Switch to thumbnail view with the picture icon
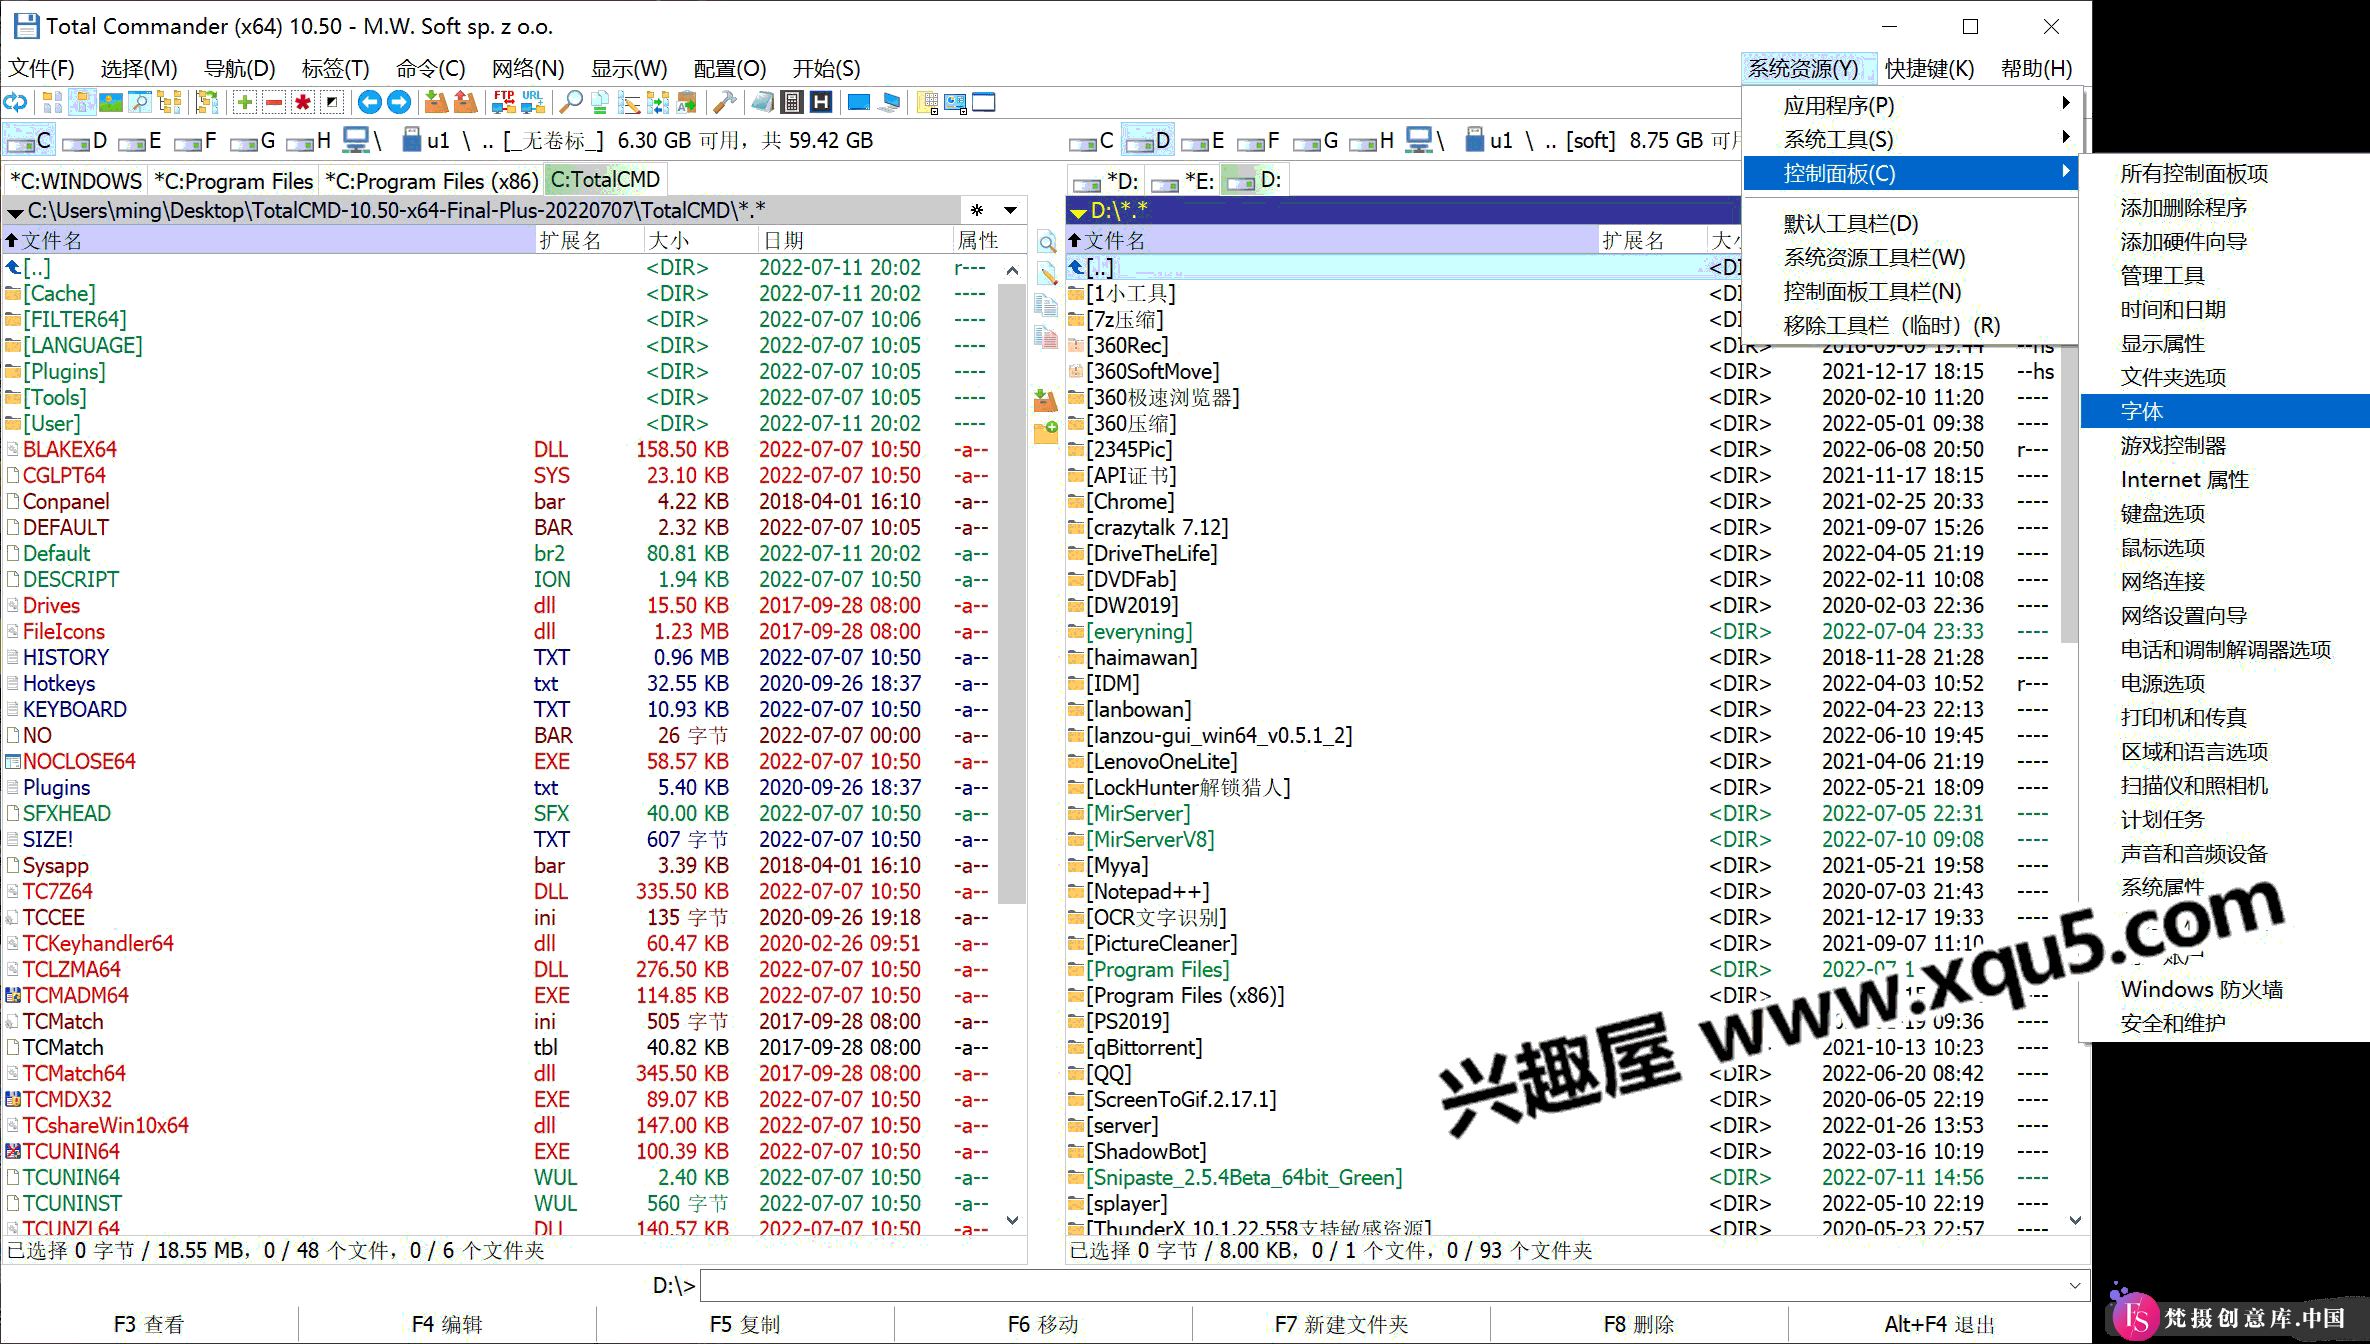The width and height of the screenshot is (2370, 1344). tap(111, 102)
